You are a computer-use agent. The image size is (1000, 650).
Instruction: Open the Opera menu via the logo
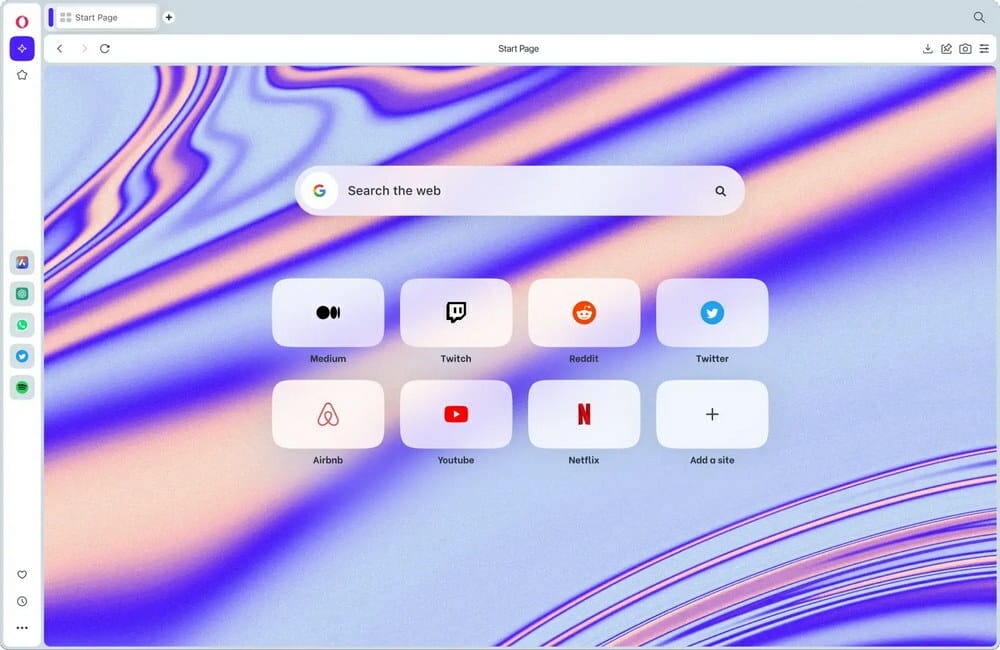(22, 17)
